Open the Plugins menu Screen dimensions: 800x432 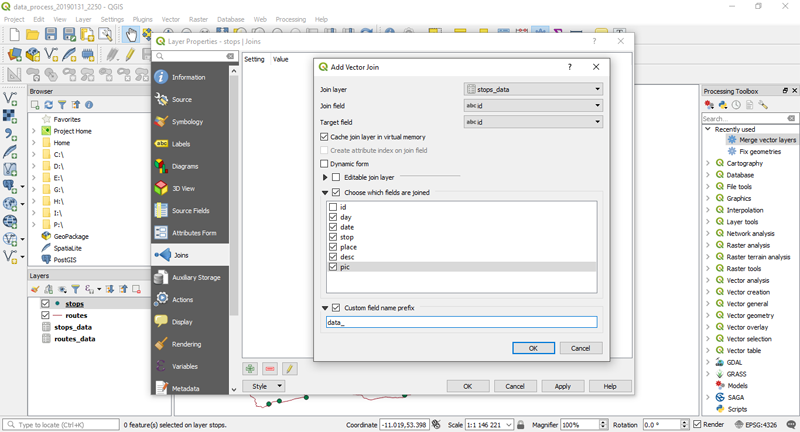pyautogui.click(x=142, y=19)
